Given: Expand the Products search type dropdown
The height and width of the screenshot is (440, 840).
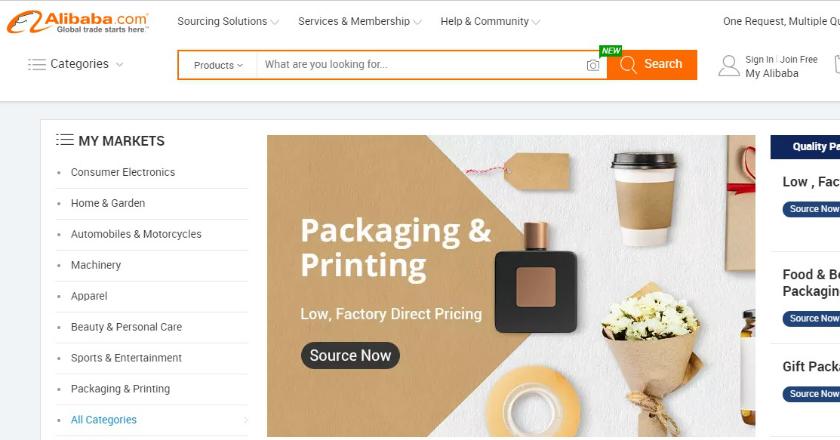Looking at the screenshot, I should 218,65.
